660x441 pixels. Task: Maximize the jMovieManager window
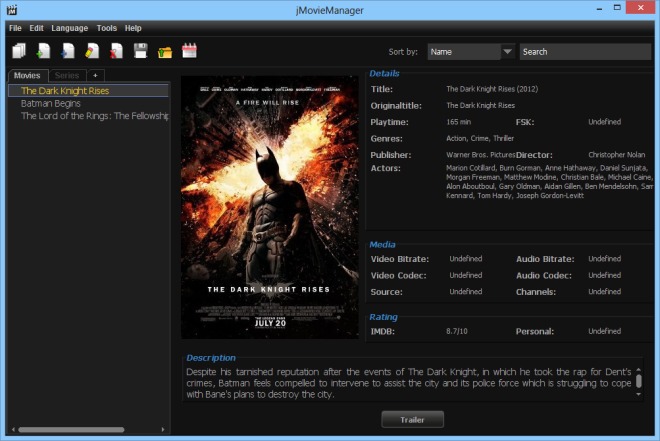tap(617, 8)
